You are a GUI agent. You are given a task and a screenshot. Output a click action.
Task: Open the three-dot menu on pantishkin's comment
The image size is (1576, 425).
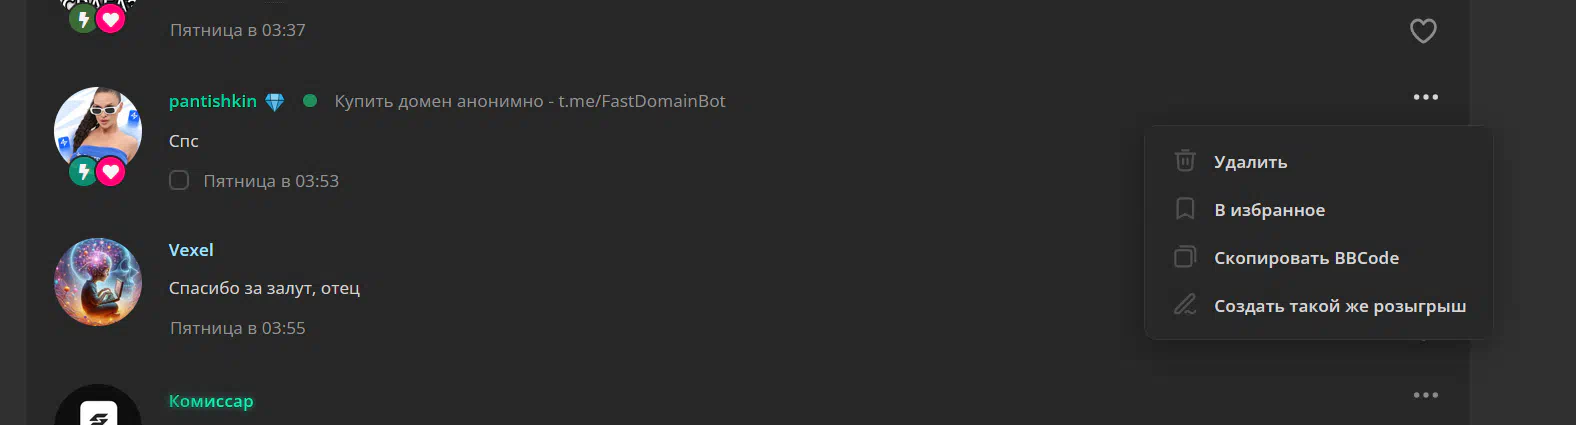pyautogui.click(x=1426, y=97)
